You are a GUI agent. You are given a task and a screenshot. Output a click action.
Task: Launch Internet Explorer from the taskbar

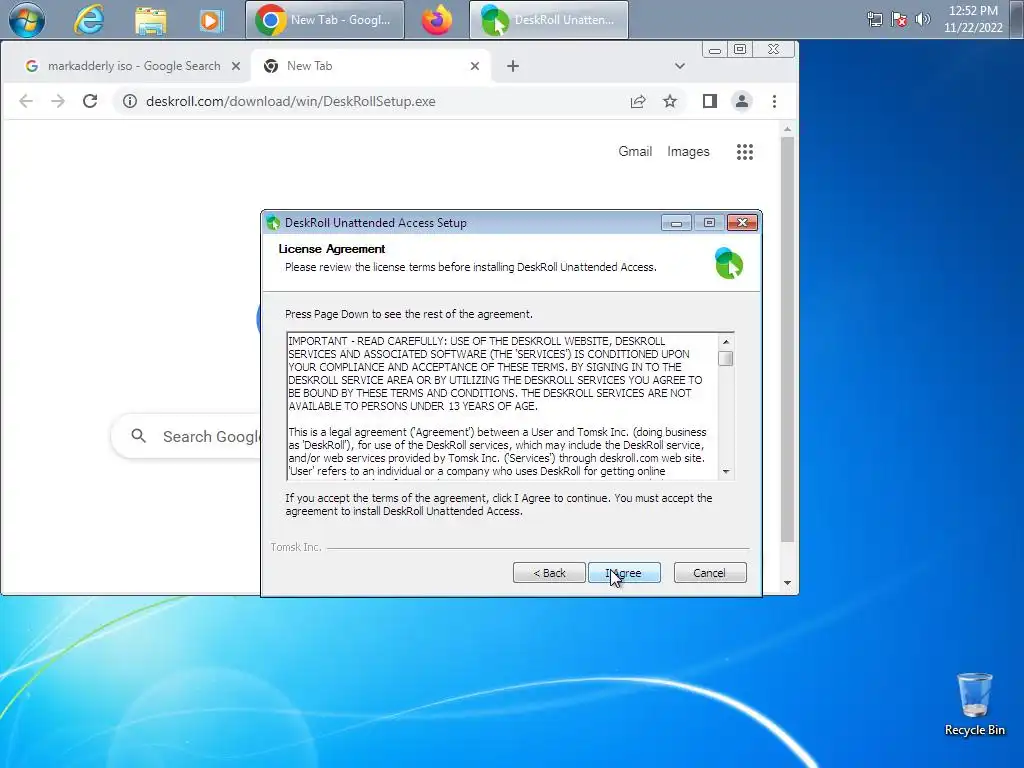tap(89, 20)
